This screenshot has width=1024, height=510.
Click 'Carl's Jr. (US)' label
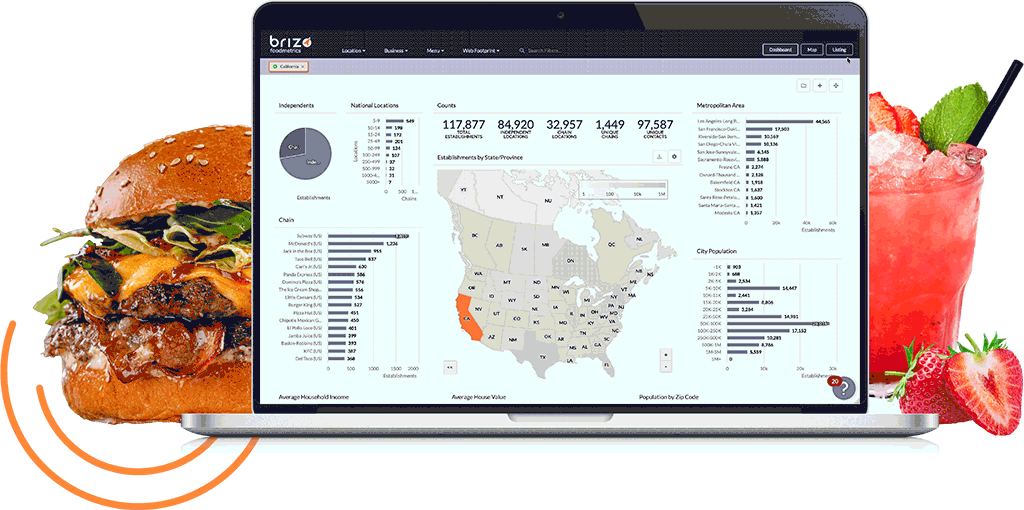pyautogui.click(x=310, y=266)
